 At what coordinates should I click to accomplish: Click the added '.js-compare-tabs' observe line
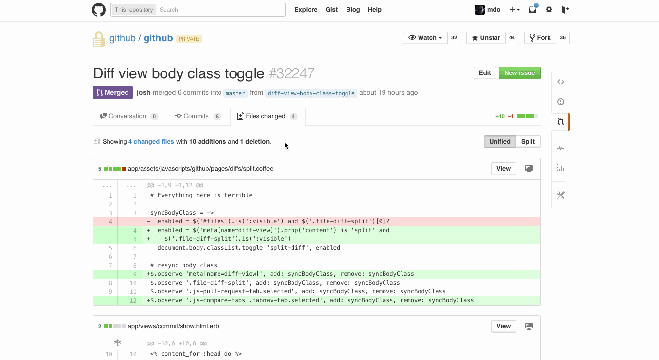point(316,300)
